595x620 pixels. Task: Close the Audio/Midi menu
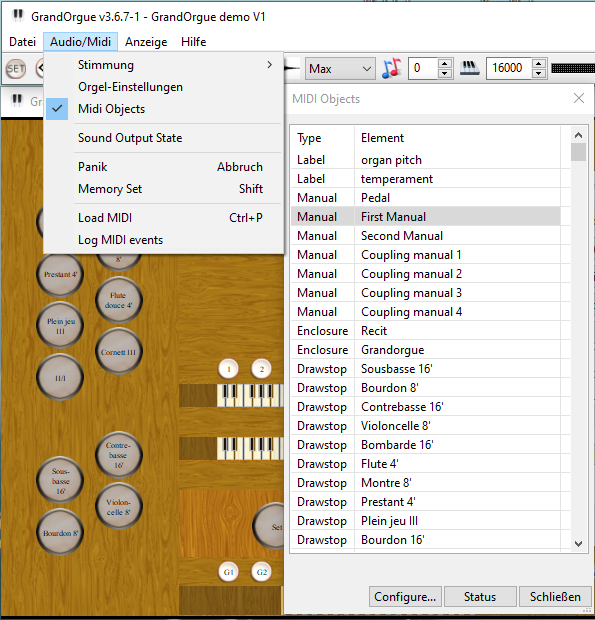[x=80, y=42]
